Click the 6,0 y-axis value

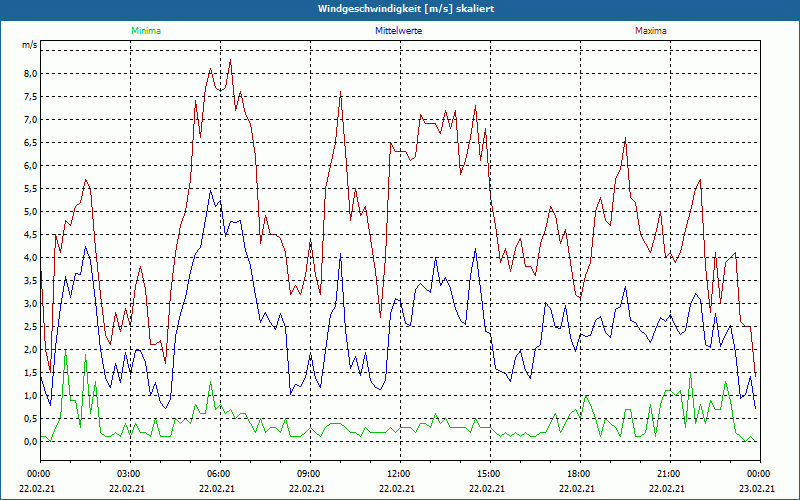pyautogui.click(x=31, y=165)
